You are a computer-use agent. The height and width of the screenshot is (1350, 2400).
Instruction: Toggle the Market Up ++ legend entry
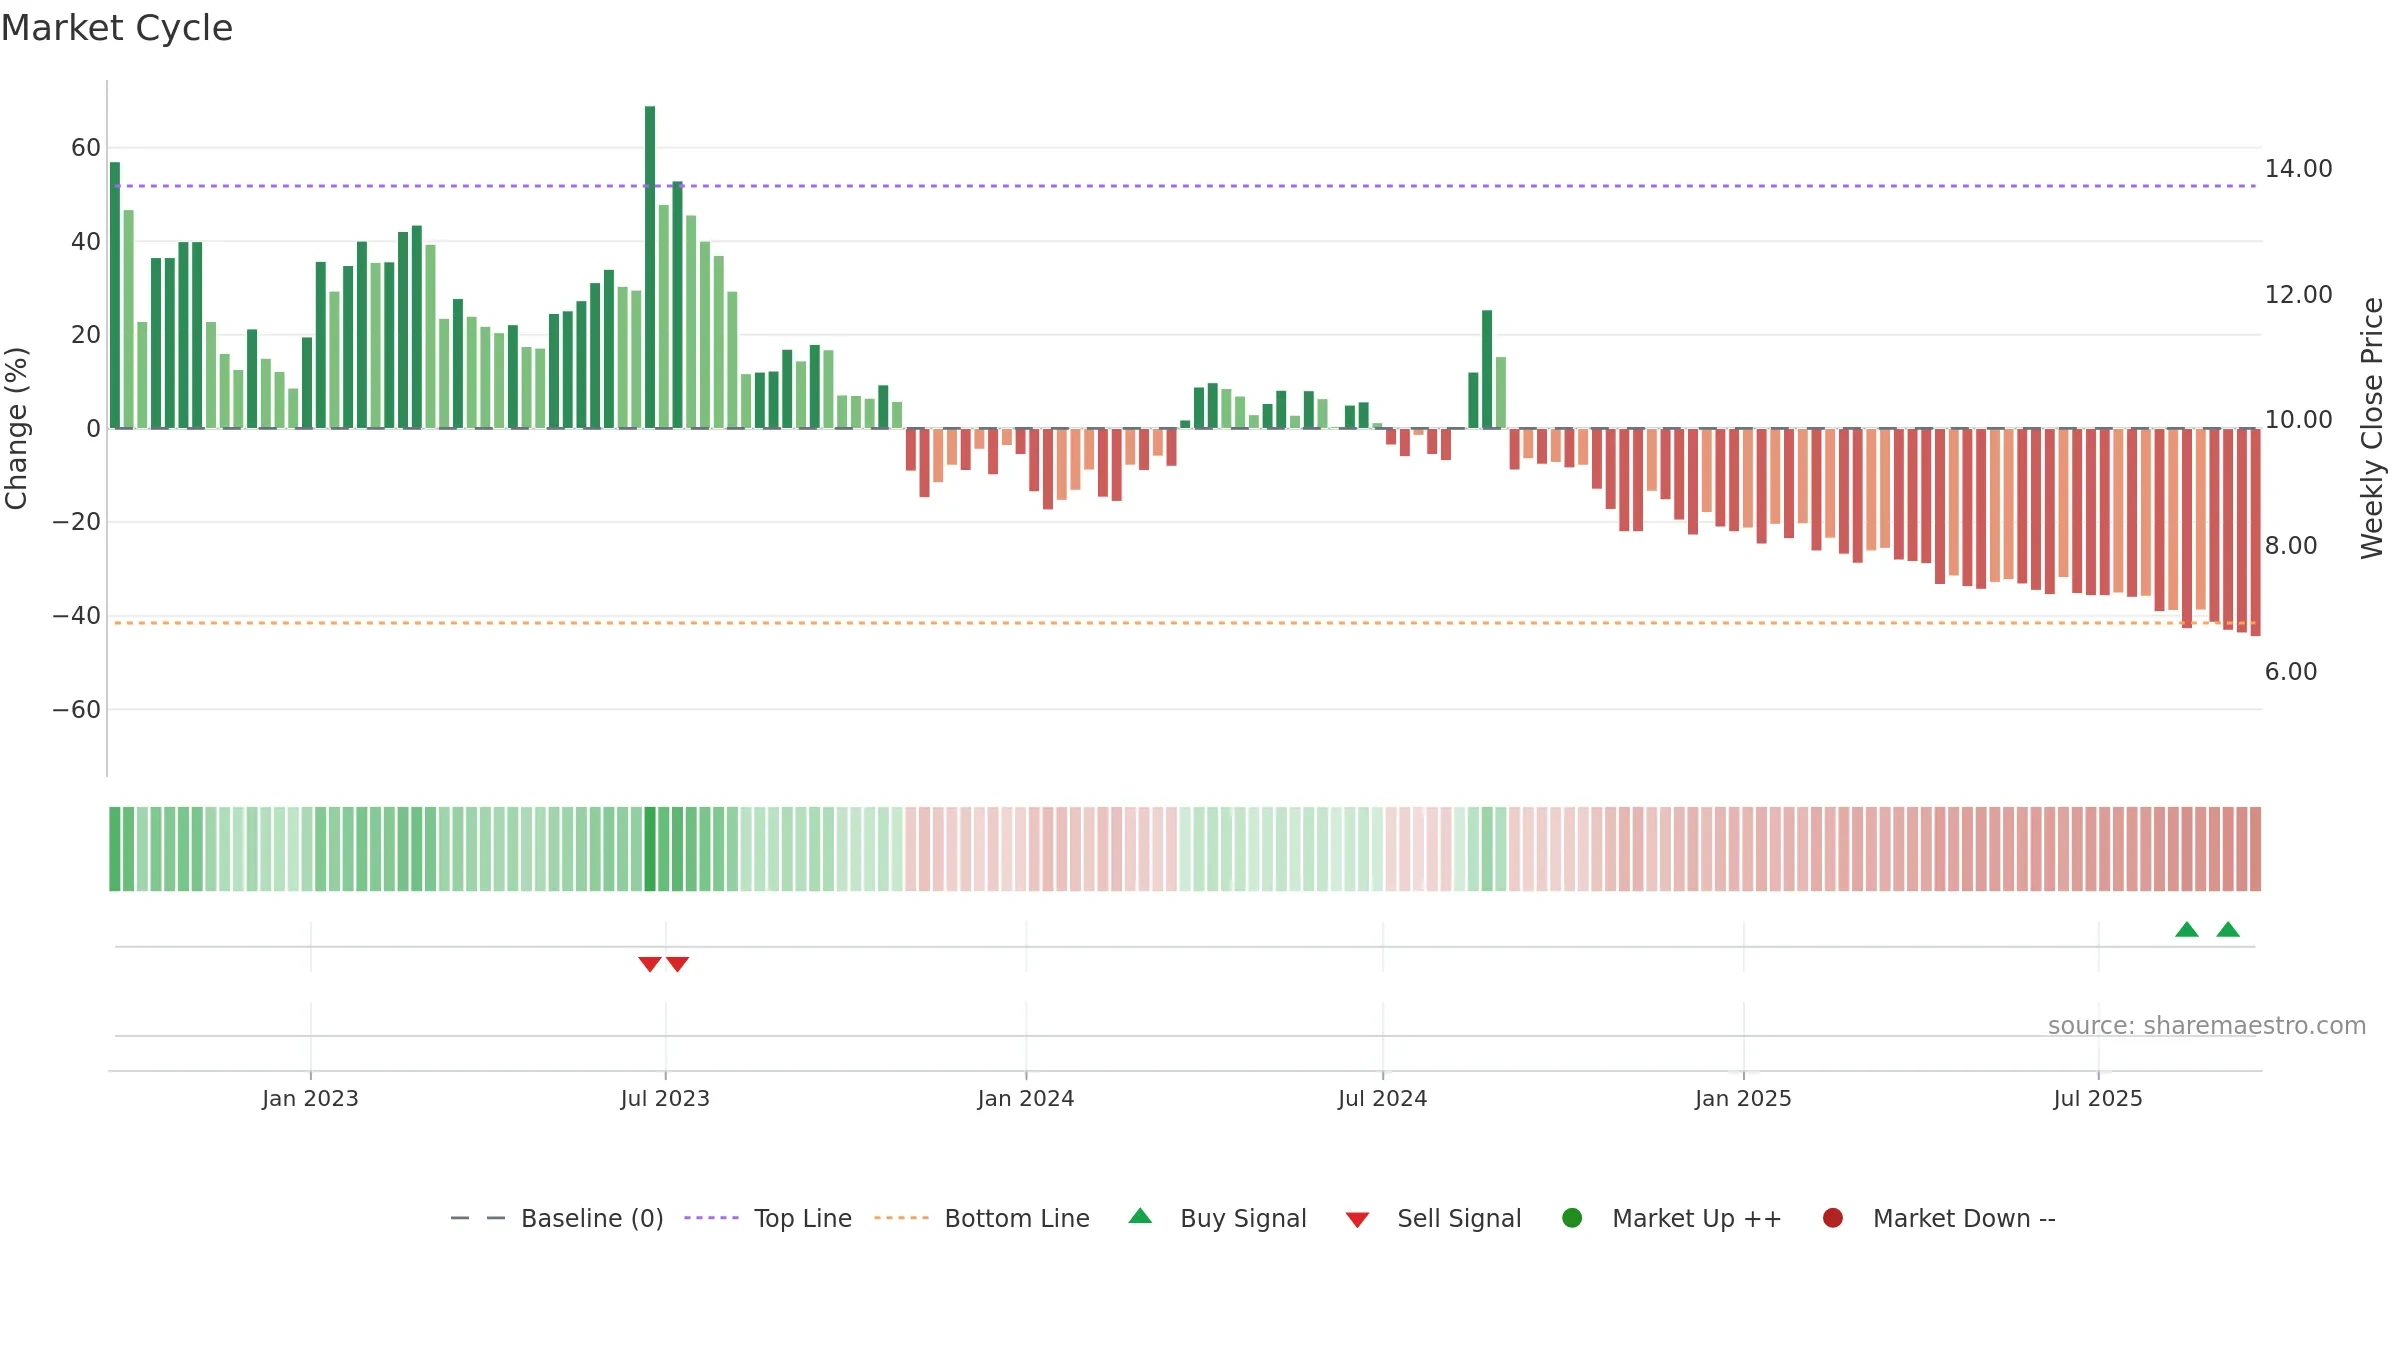click(x=1671, y=1218)
